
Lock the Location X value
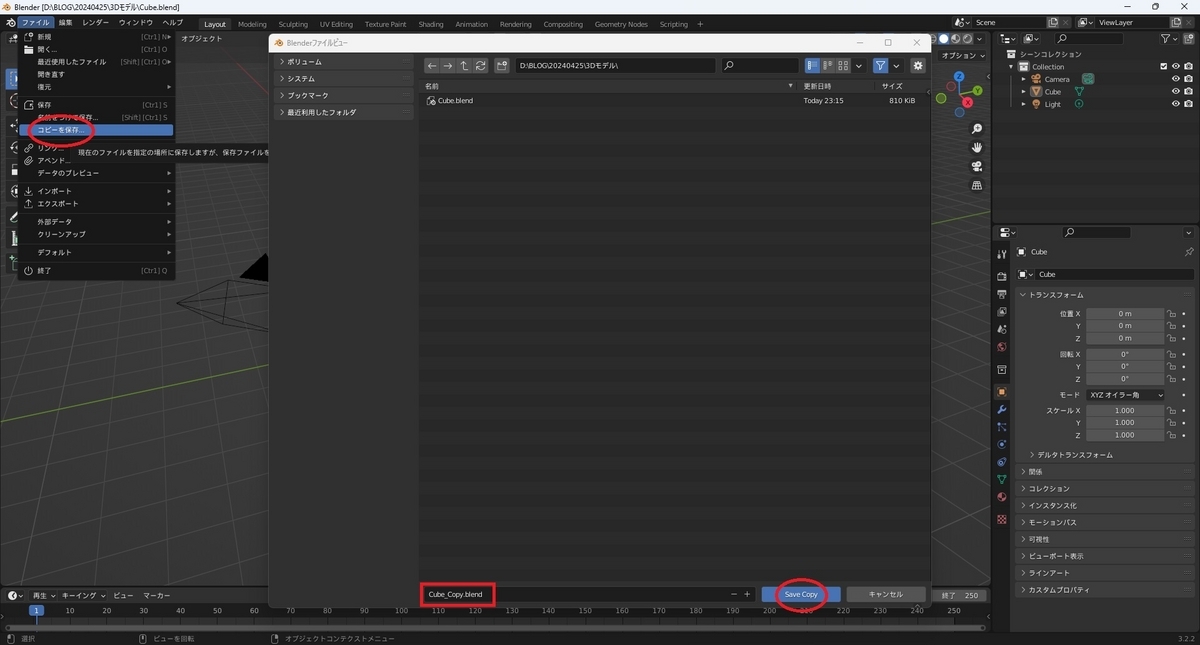[x=1171, y=313]
